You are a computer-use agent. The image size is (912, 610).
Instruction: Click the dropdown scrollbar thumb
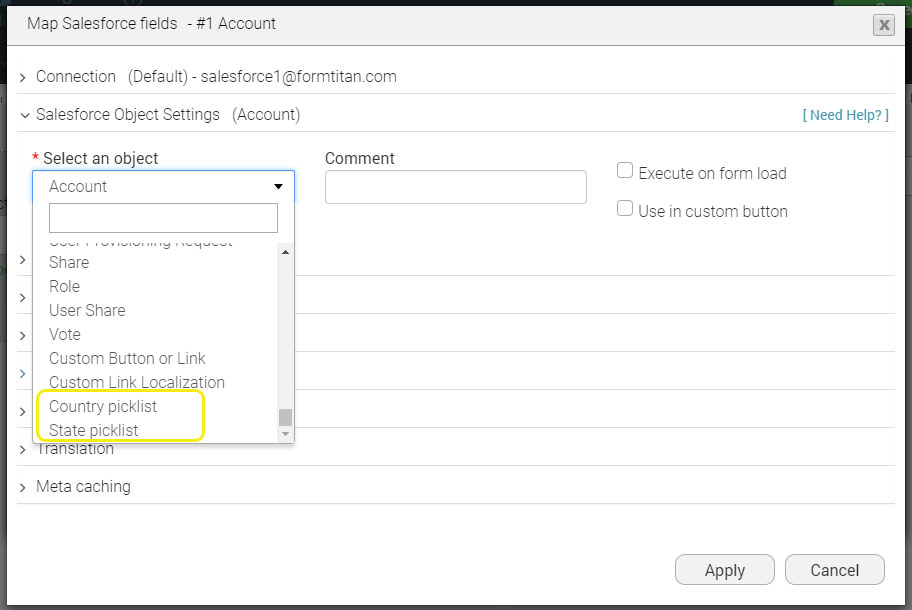pos(285,417)
